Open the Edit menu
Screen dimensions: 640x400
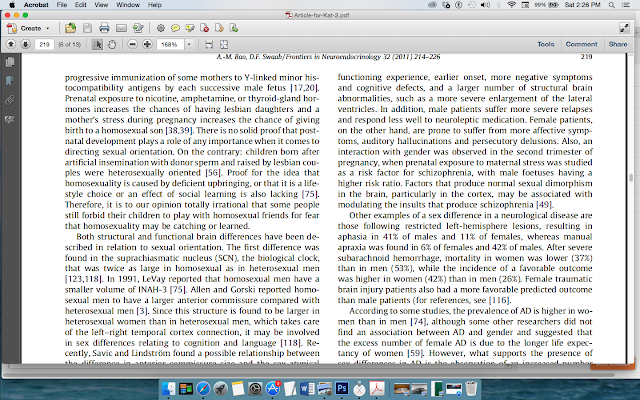[80, 4]
